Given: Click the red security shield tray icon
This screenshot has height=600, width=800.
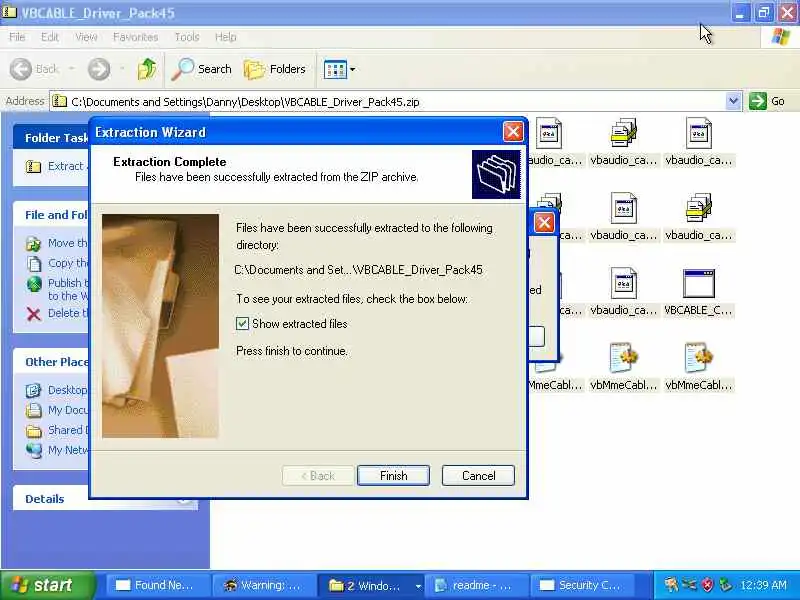Looking at the screenshot, I should (707, 585).
